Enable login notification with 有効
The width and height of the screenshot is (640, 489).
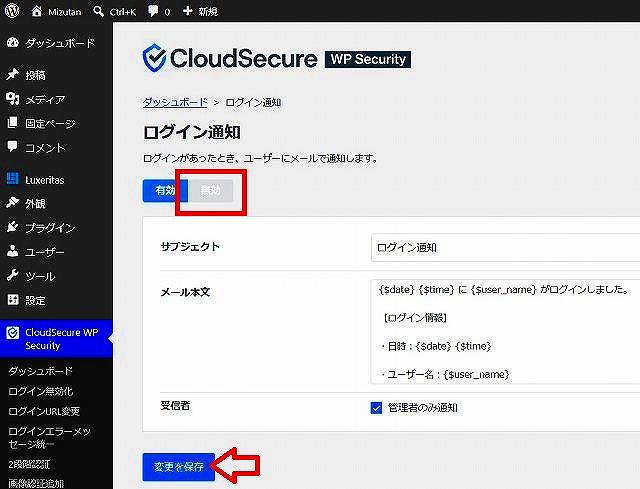(164, 190)
